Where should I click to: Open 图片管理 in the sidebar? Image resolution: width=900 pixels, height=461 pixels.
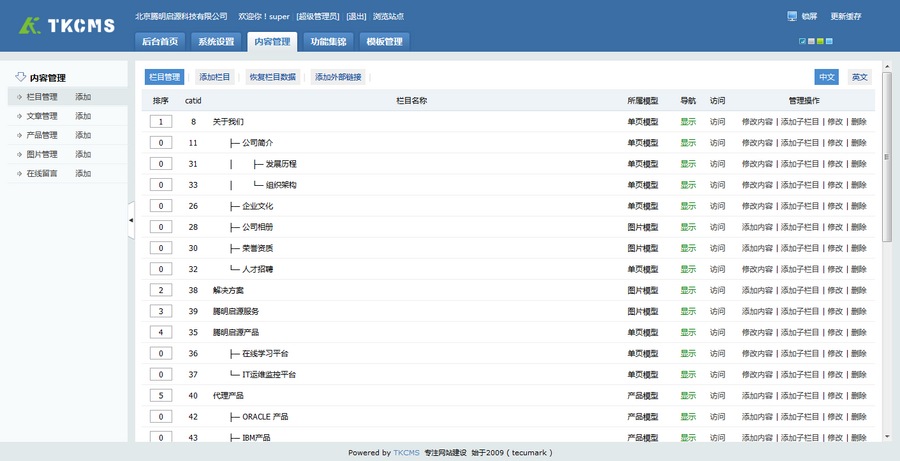(42, 154)
